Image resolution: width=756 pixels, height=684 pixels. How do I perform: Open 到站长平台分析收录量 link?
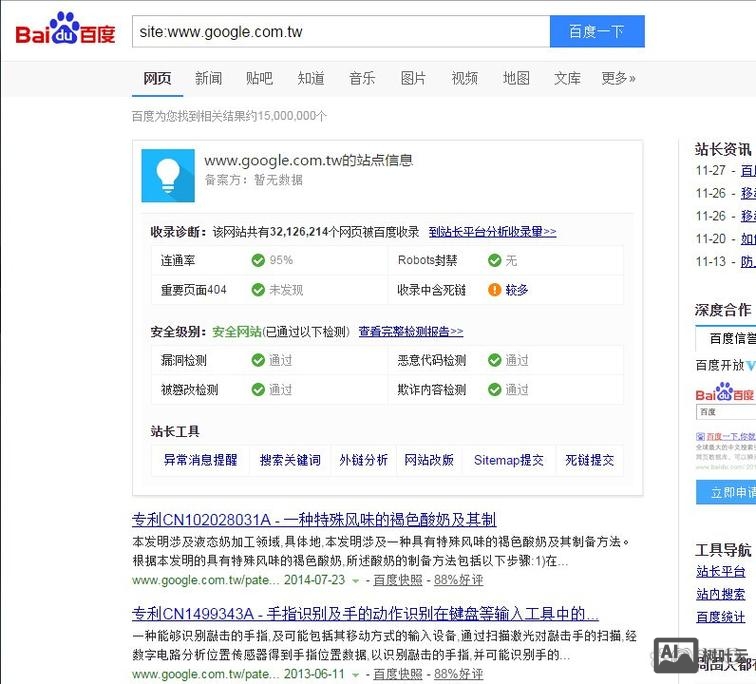[x=492, y=232]
